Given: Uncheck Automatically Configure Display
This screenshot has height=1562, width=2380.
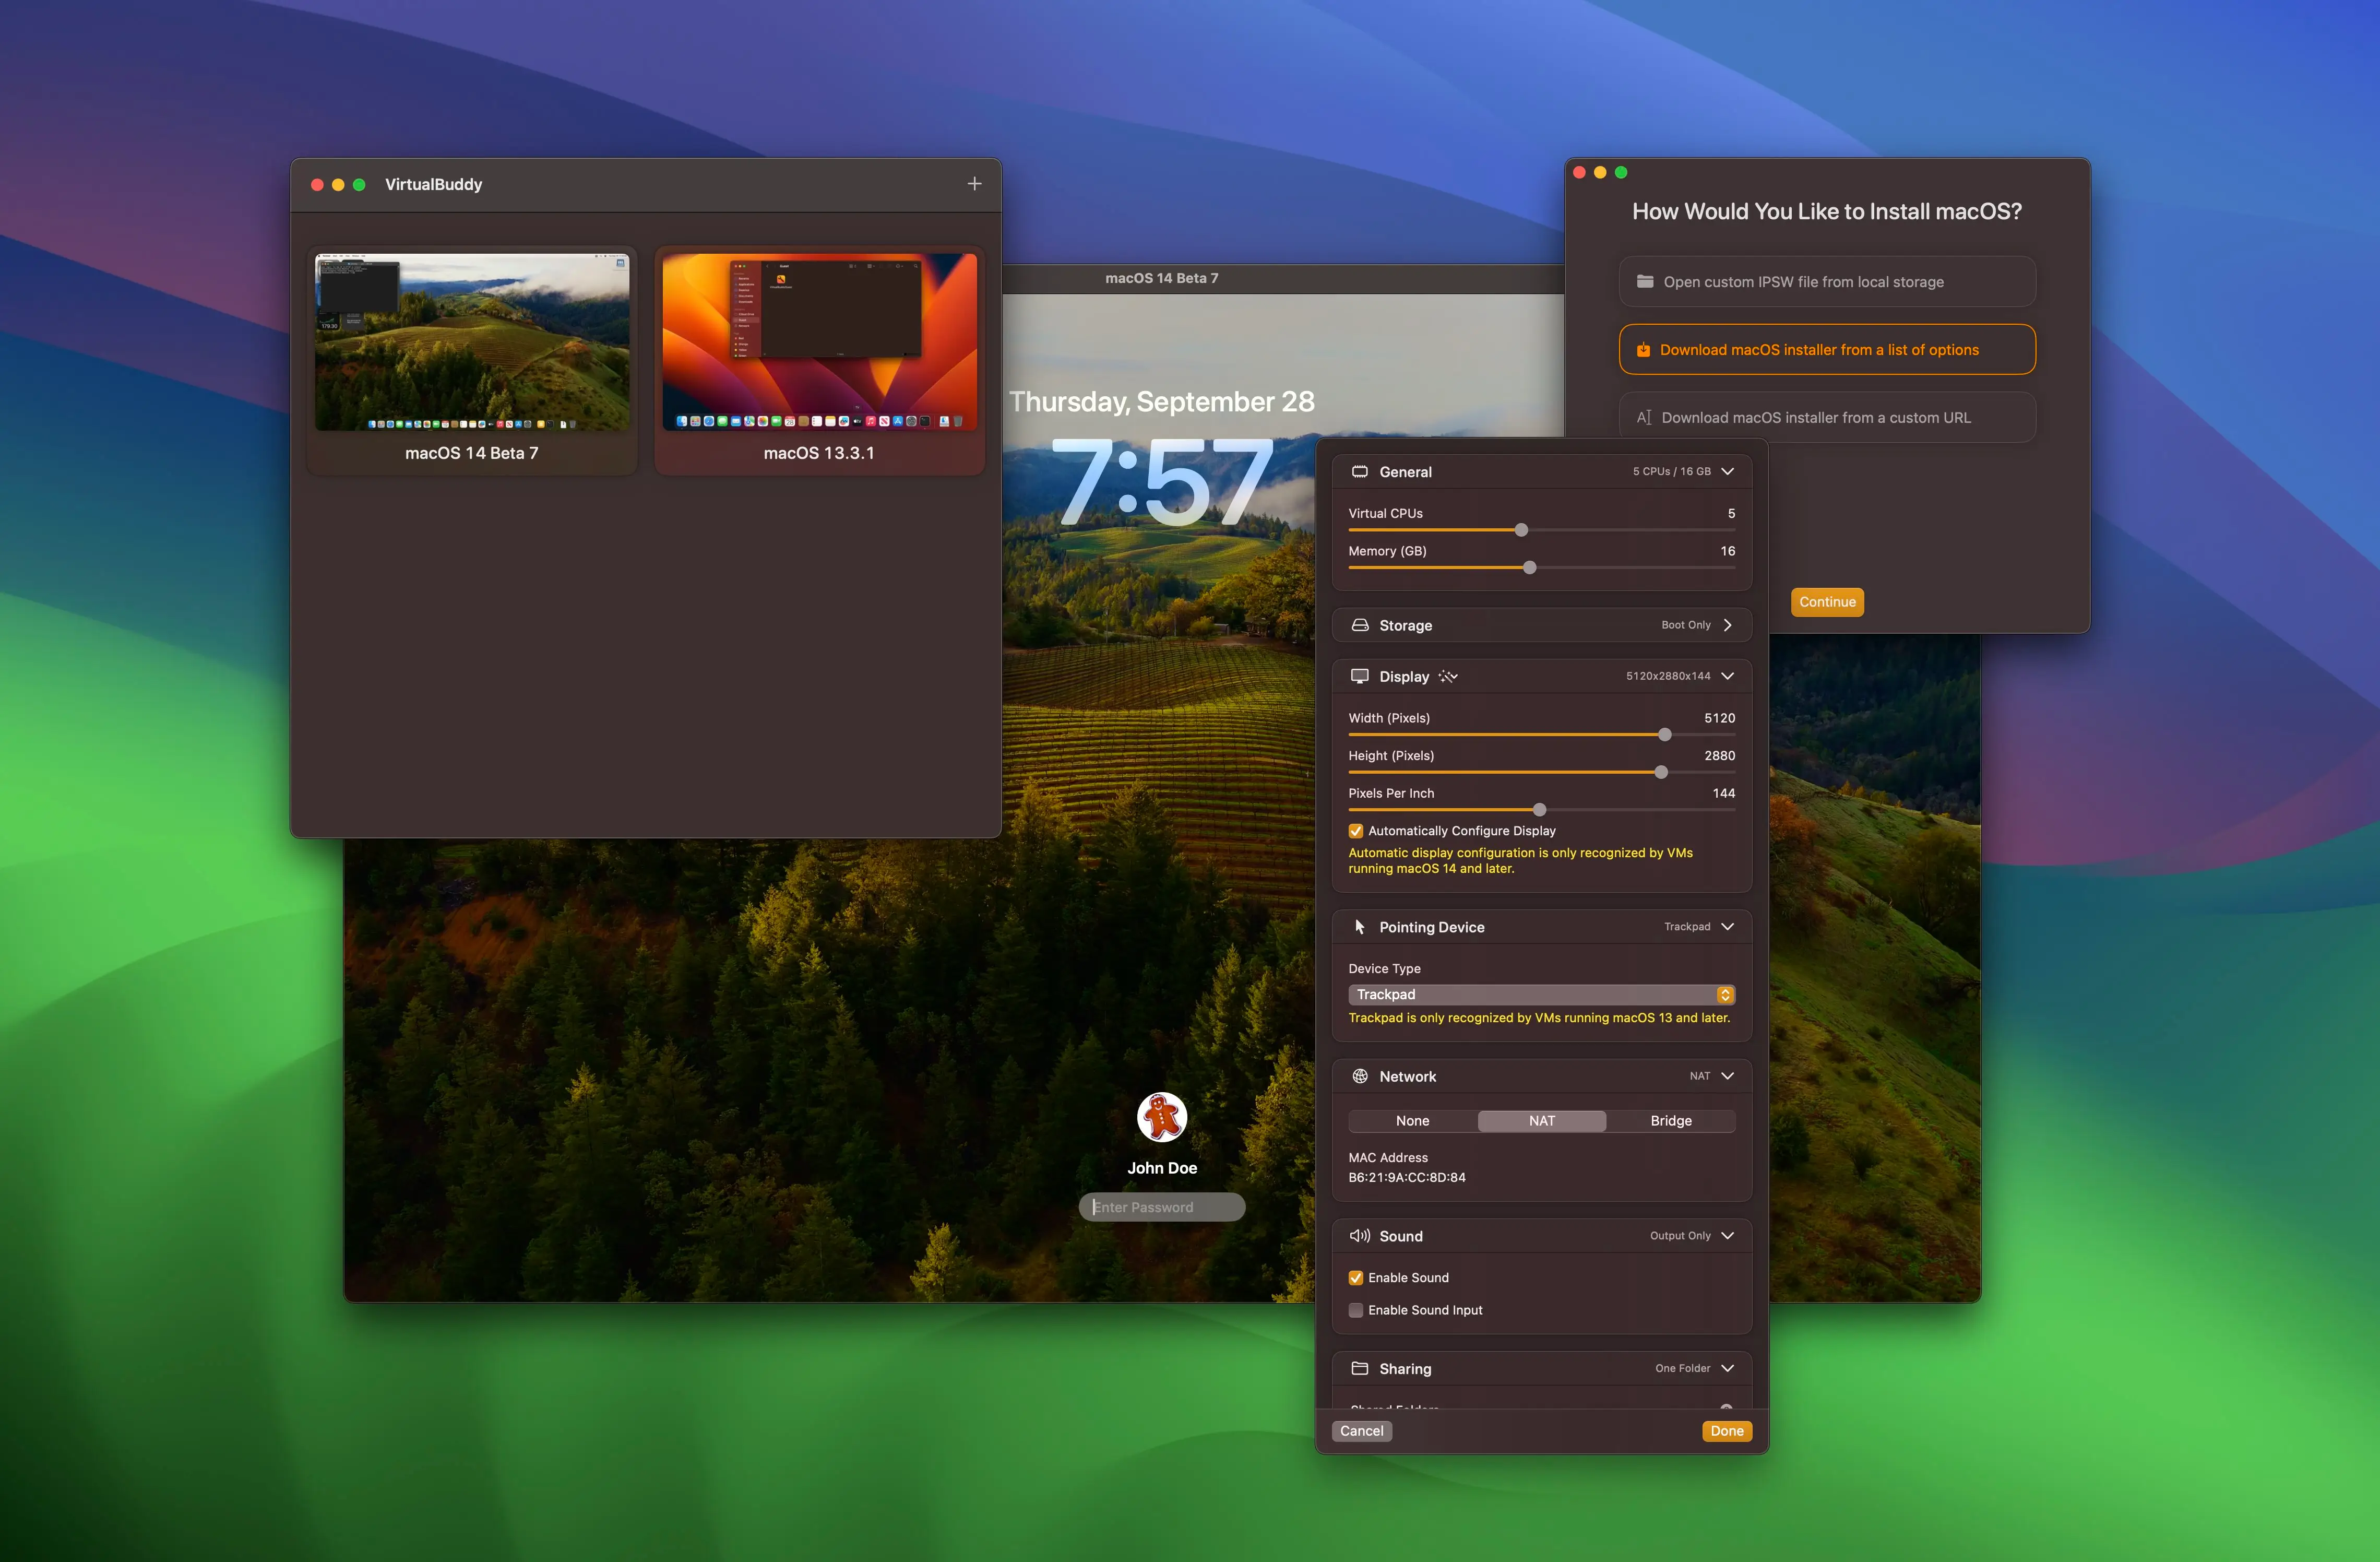Looking at the screenshot, I should pyautogui.click(x=1356, y=830).
